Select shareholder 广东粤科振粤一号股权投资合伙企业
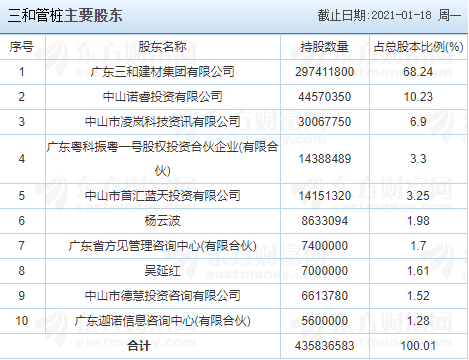 pos(163,159)
